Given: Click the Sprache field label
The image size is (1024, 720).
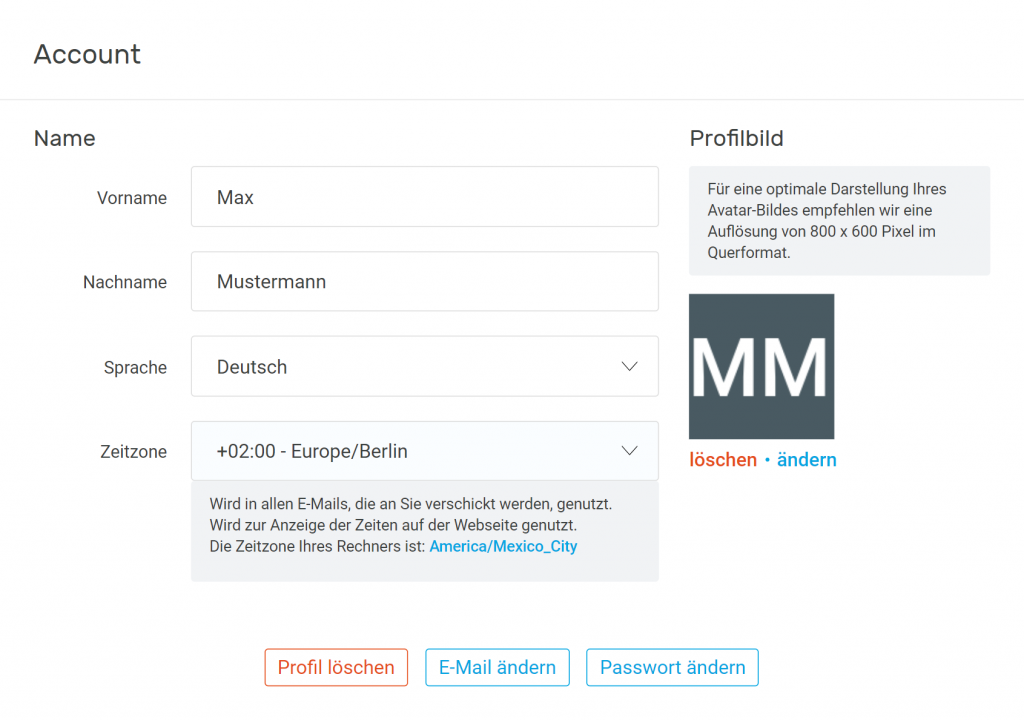Looking at the screenshot, I should (x=135, y=368).
